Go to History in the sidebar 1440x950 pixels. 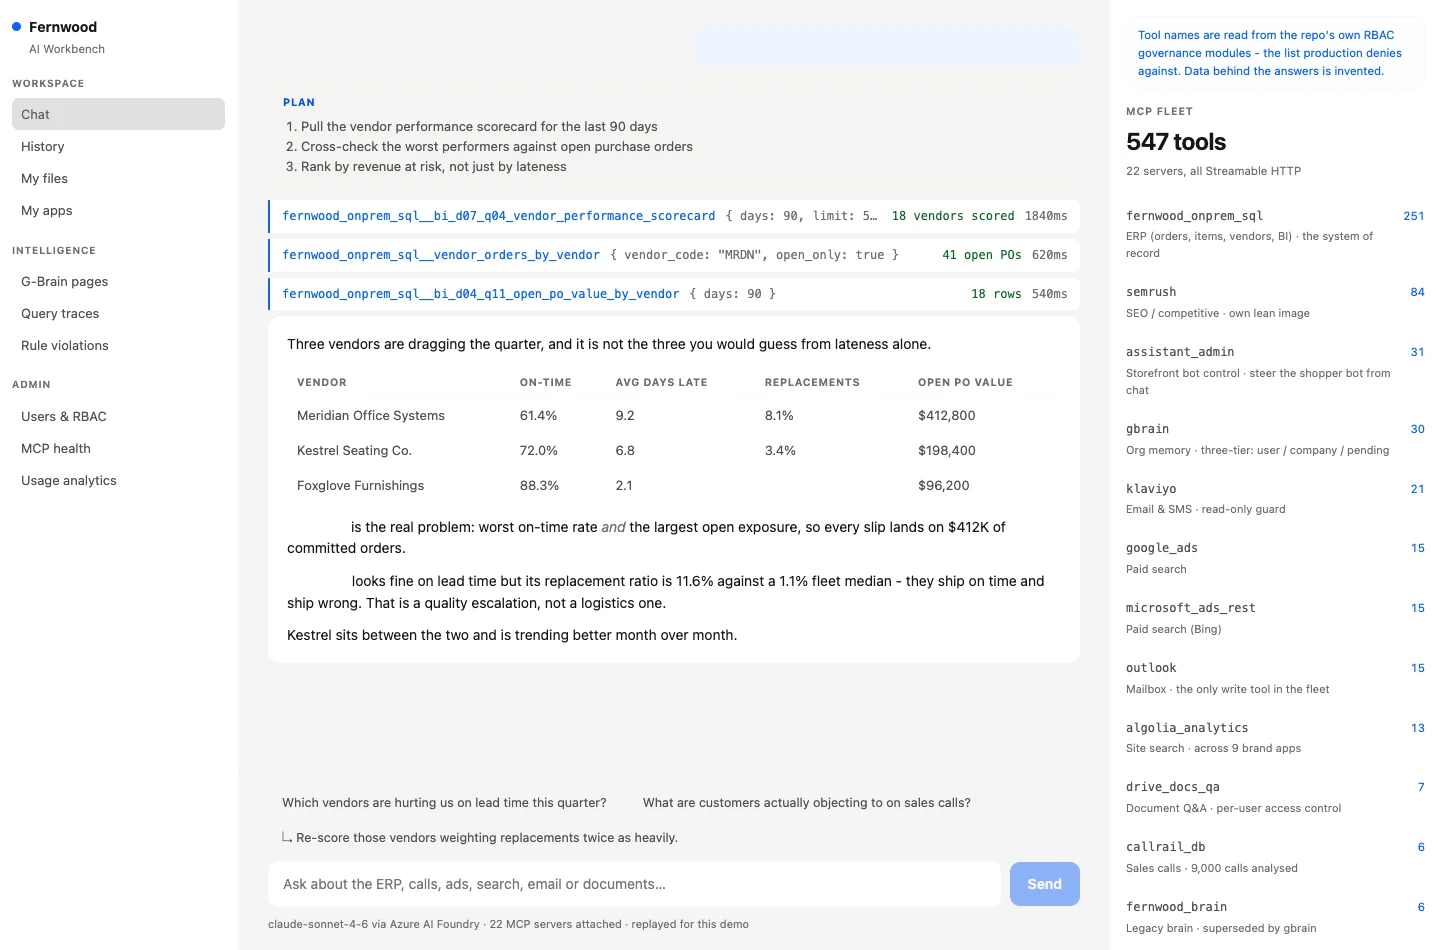(118, 146)
